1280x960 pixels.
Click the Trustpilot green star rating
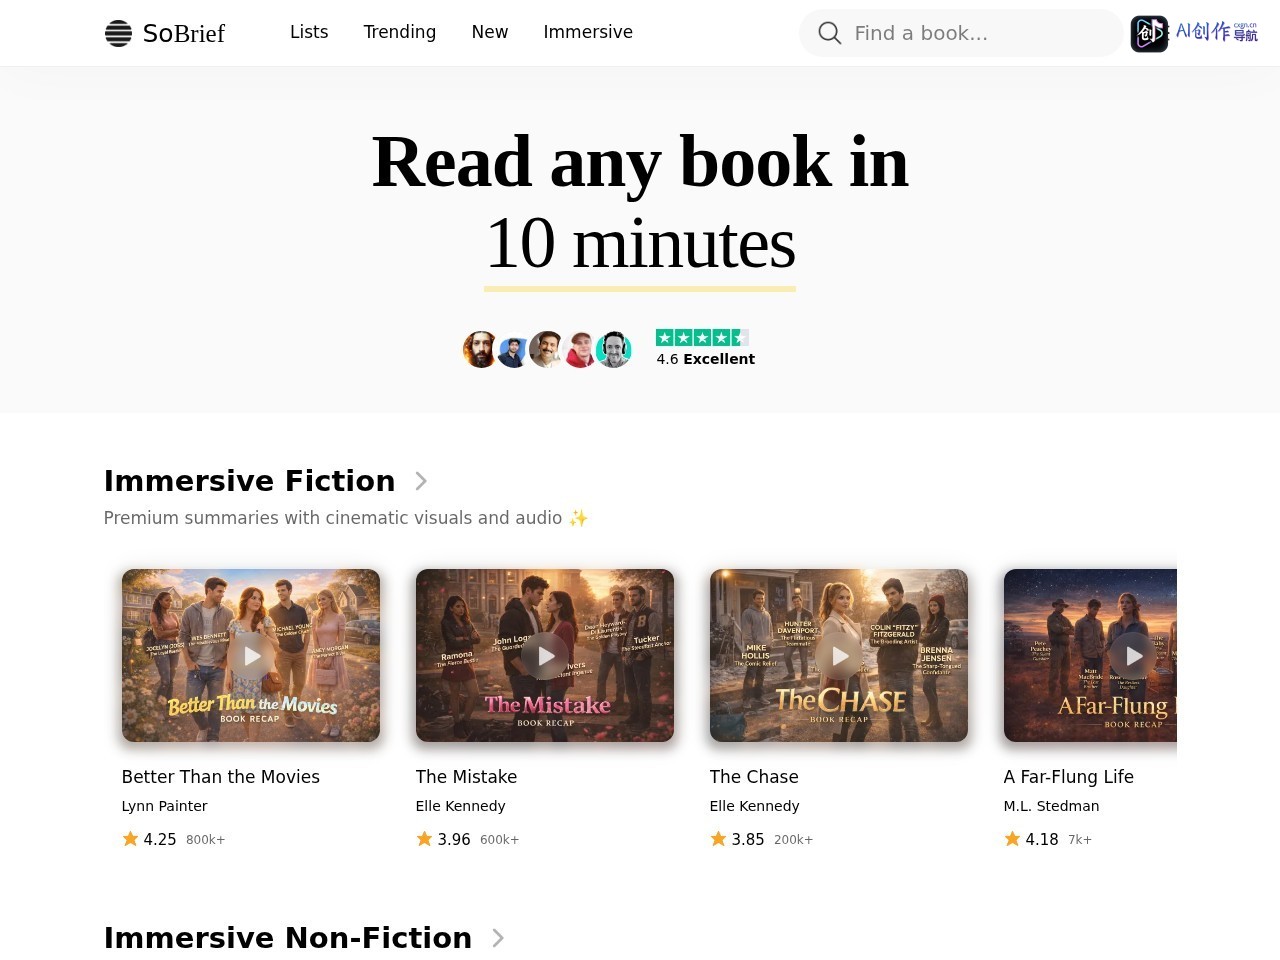point(702,338)
